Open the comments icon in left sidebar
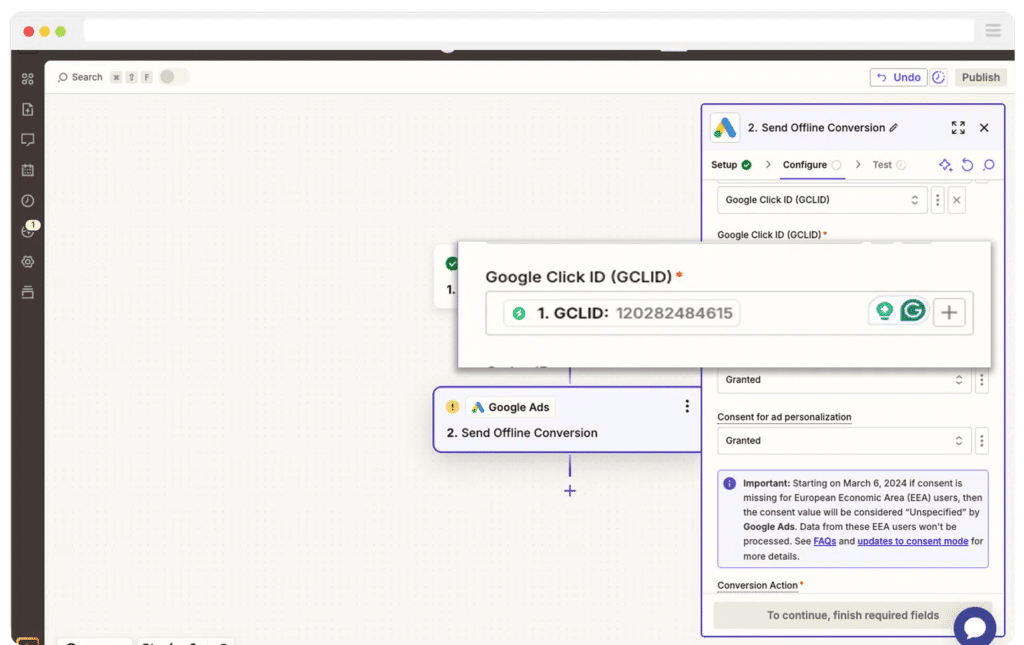 [x=27, y=140]
